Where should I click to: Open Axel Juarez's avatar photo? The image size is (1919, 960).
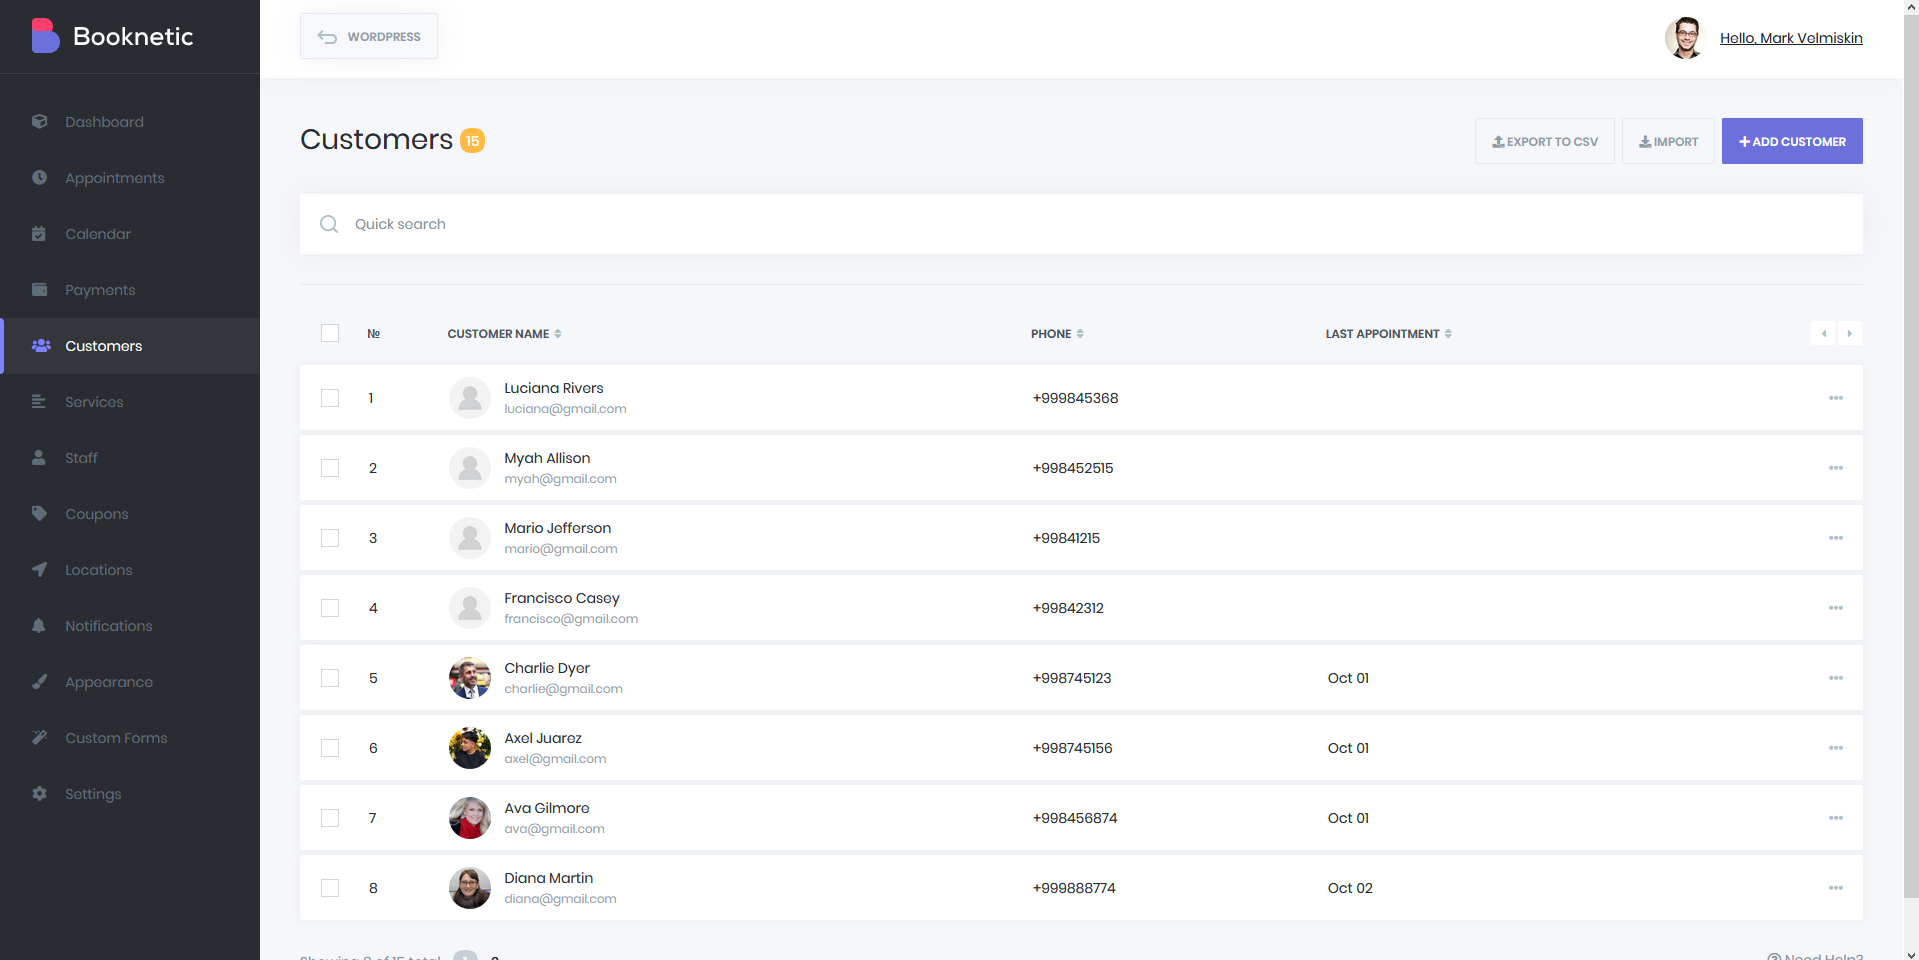pyautogui.click(x=470, y=748)
